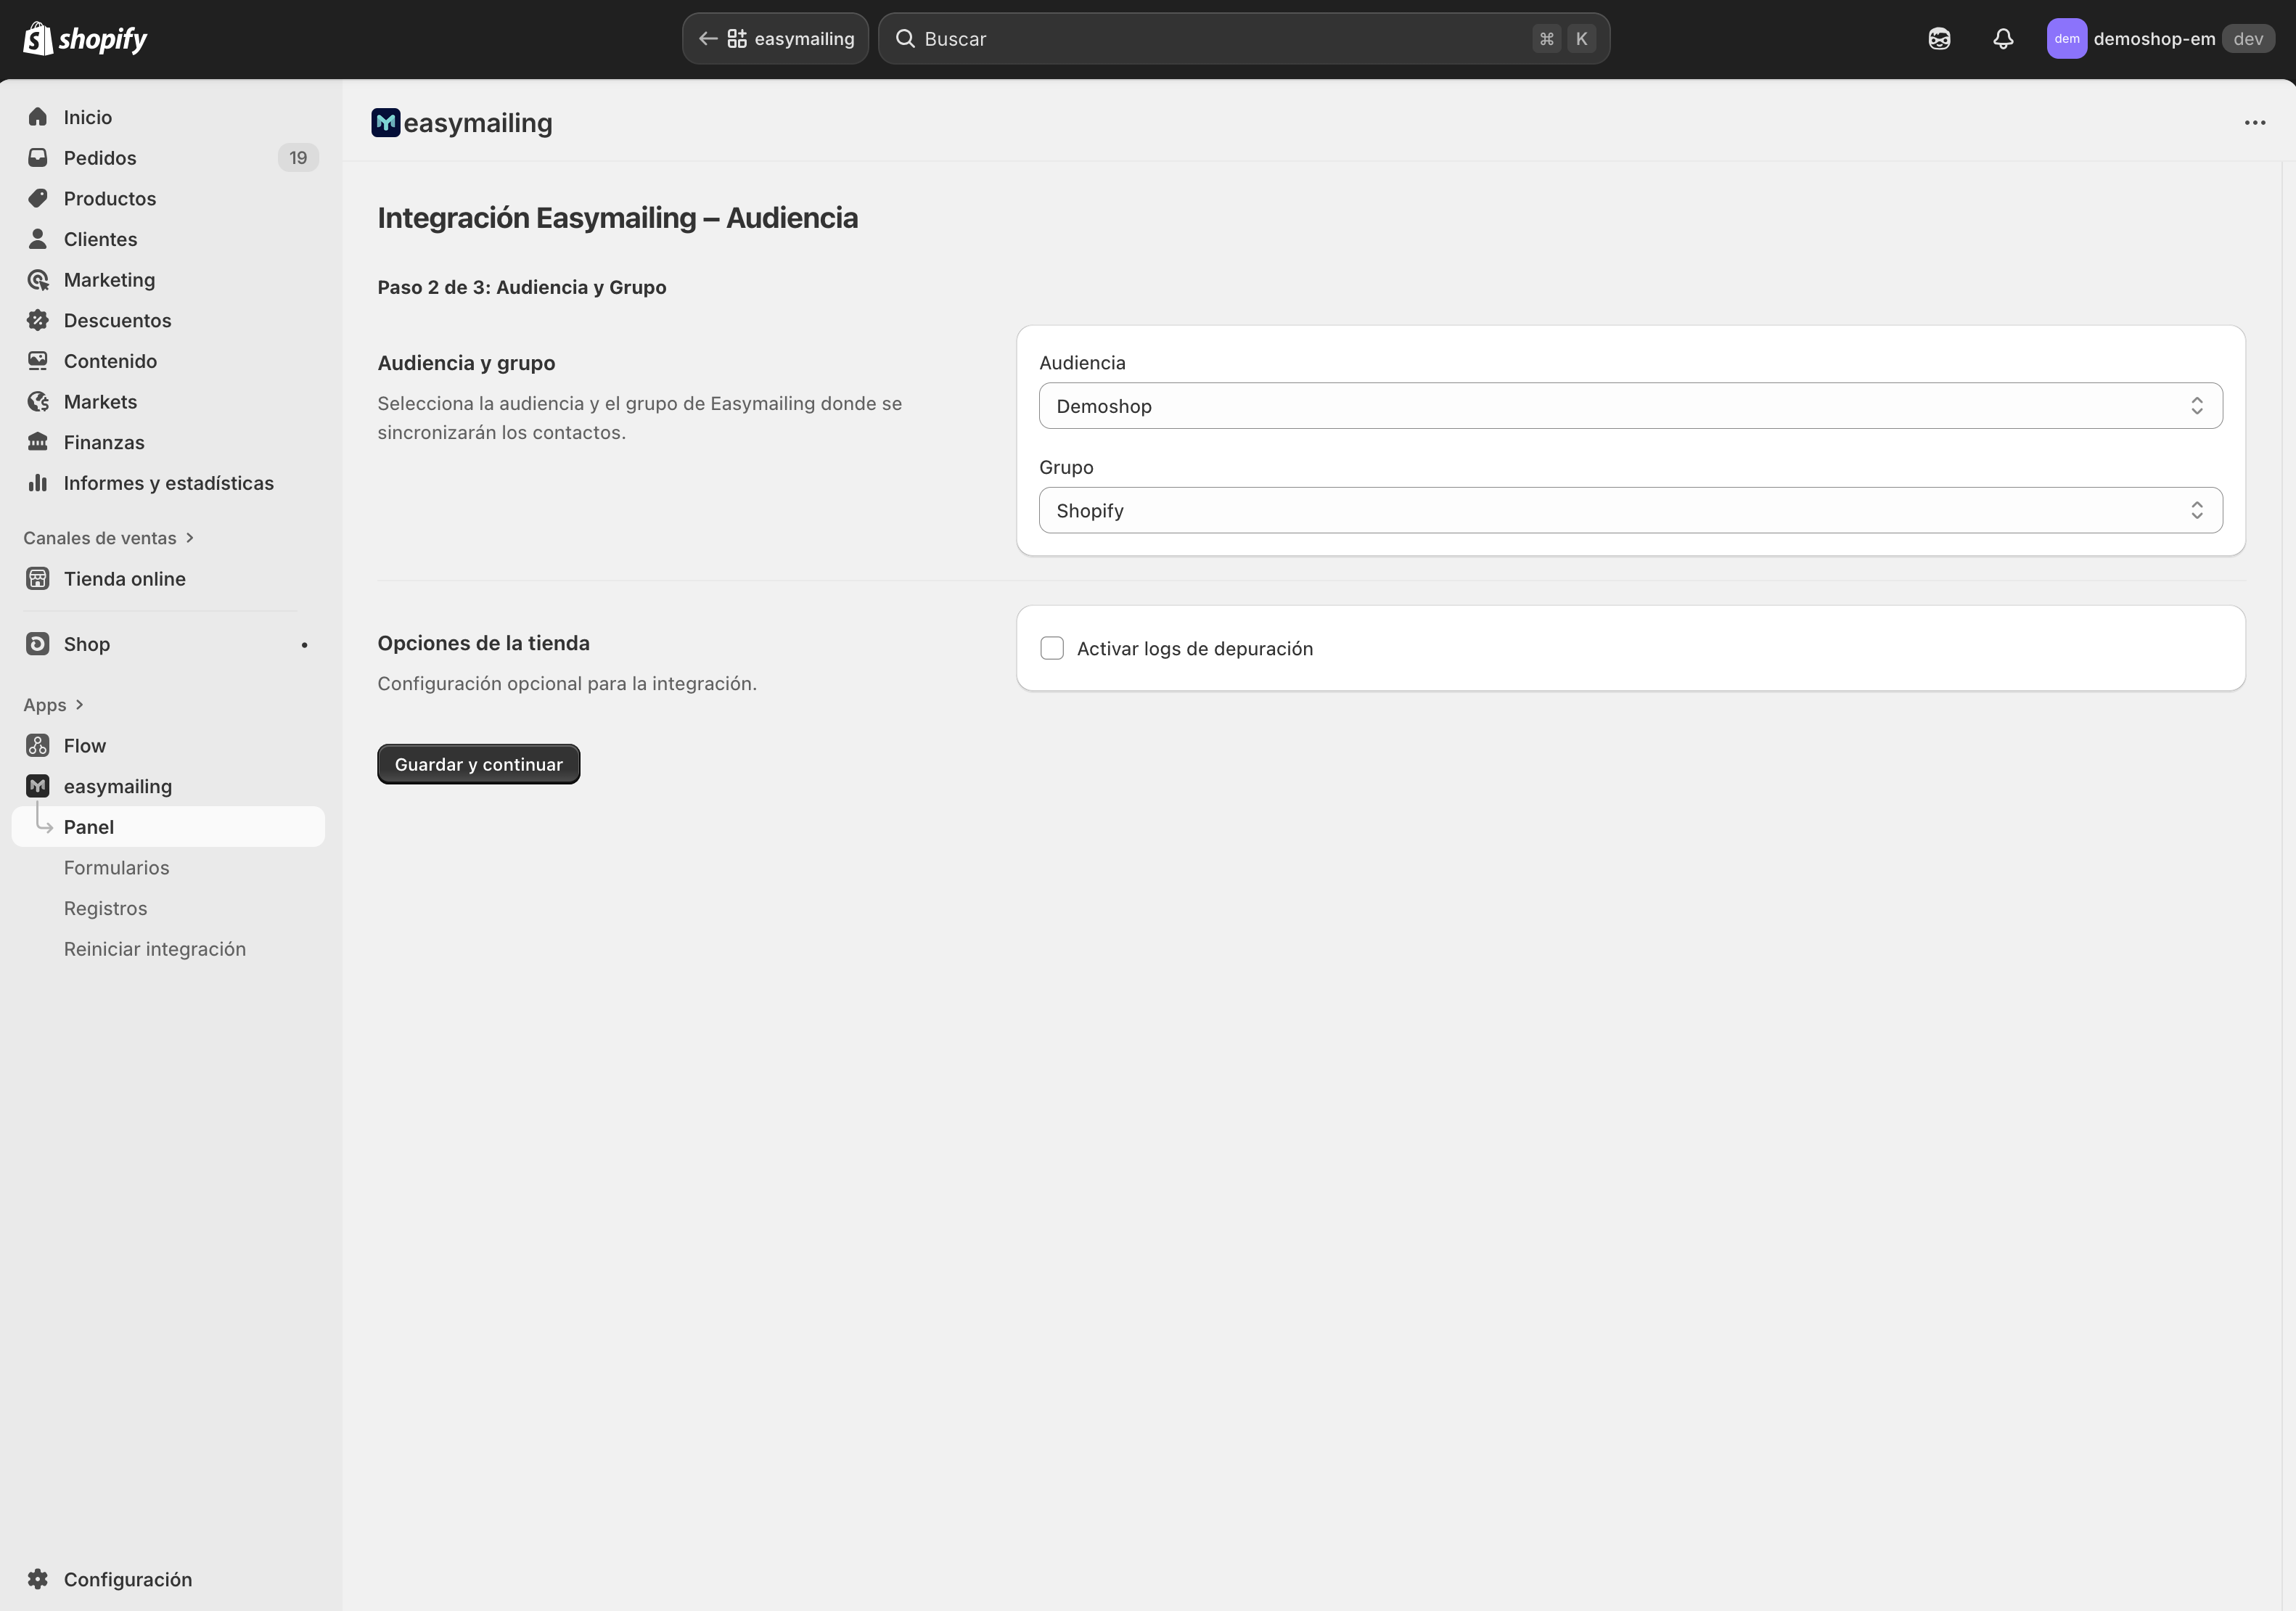Click Guardar y continuar button

[478, 764]
